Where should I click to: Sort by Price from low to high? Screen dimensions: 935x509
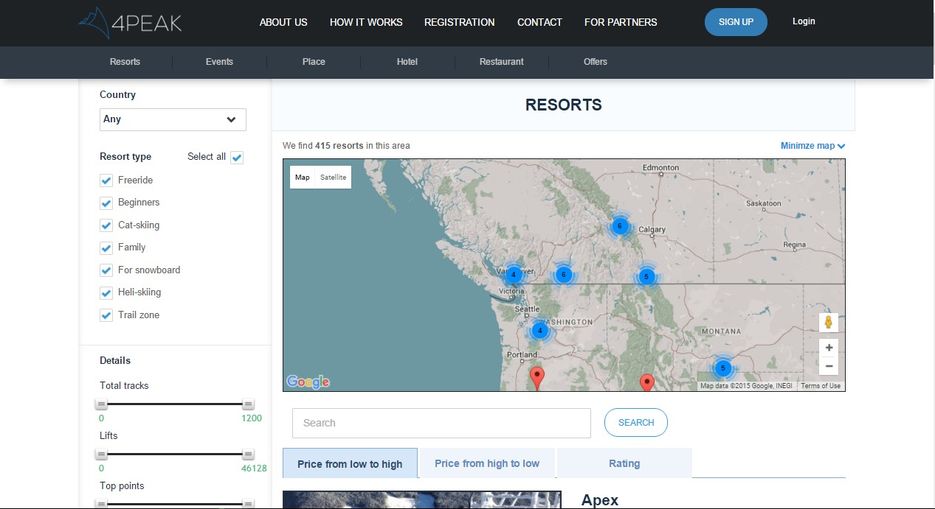pos(350,463)
